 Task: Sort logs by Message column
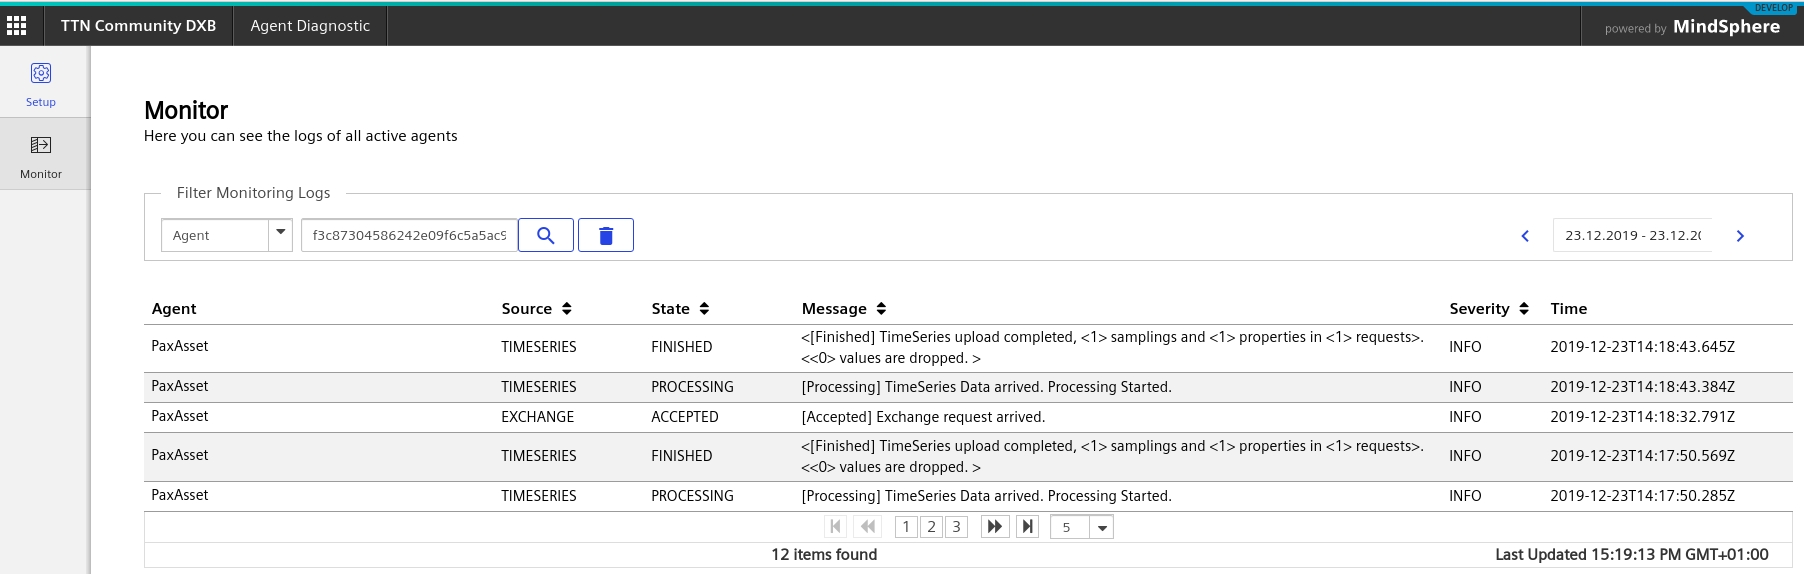pos(881,309)
